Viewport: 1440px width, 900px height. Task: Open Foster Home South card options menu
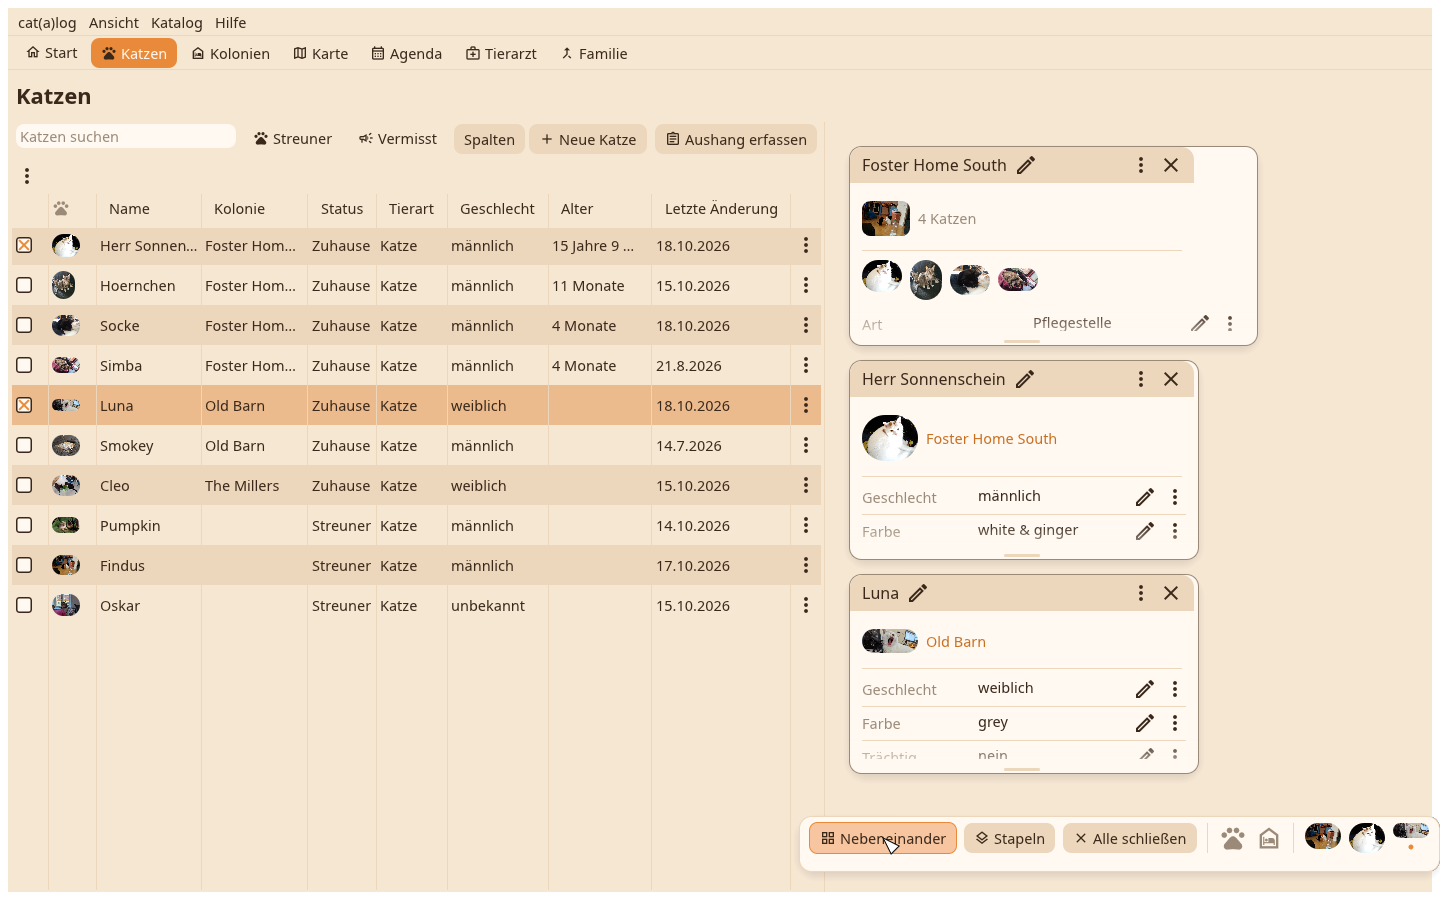[1141, 165]
